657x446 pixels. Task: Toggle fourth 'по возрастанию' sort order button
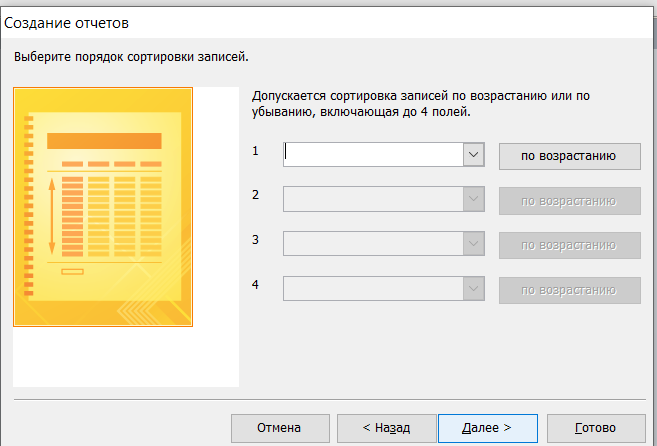569,290
